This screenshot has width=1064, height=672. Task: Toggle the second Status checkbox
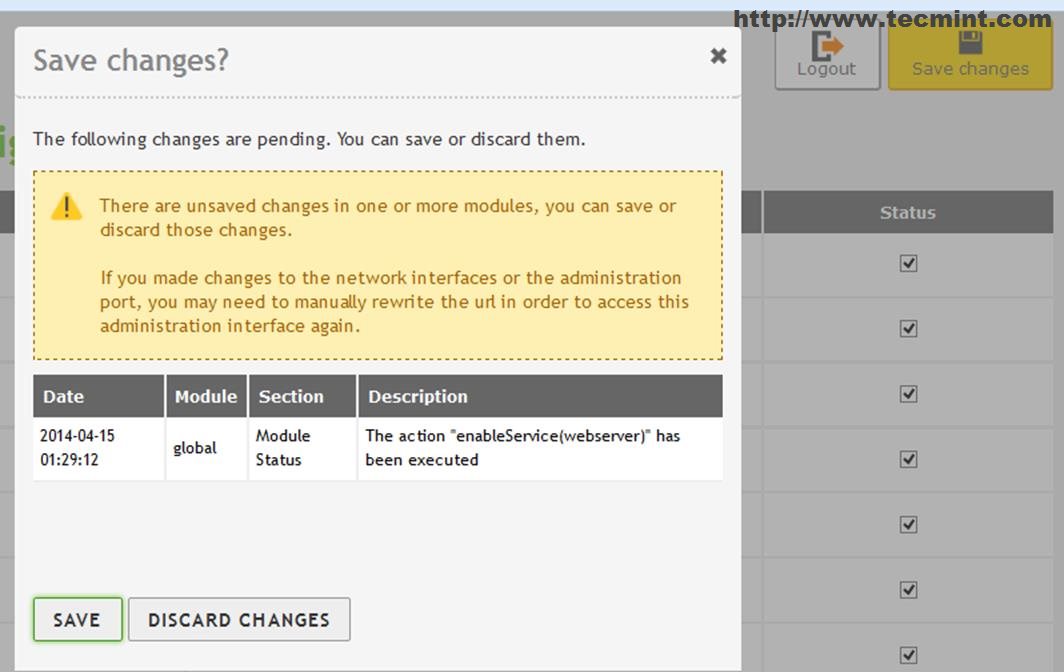(908, 328)
